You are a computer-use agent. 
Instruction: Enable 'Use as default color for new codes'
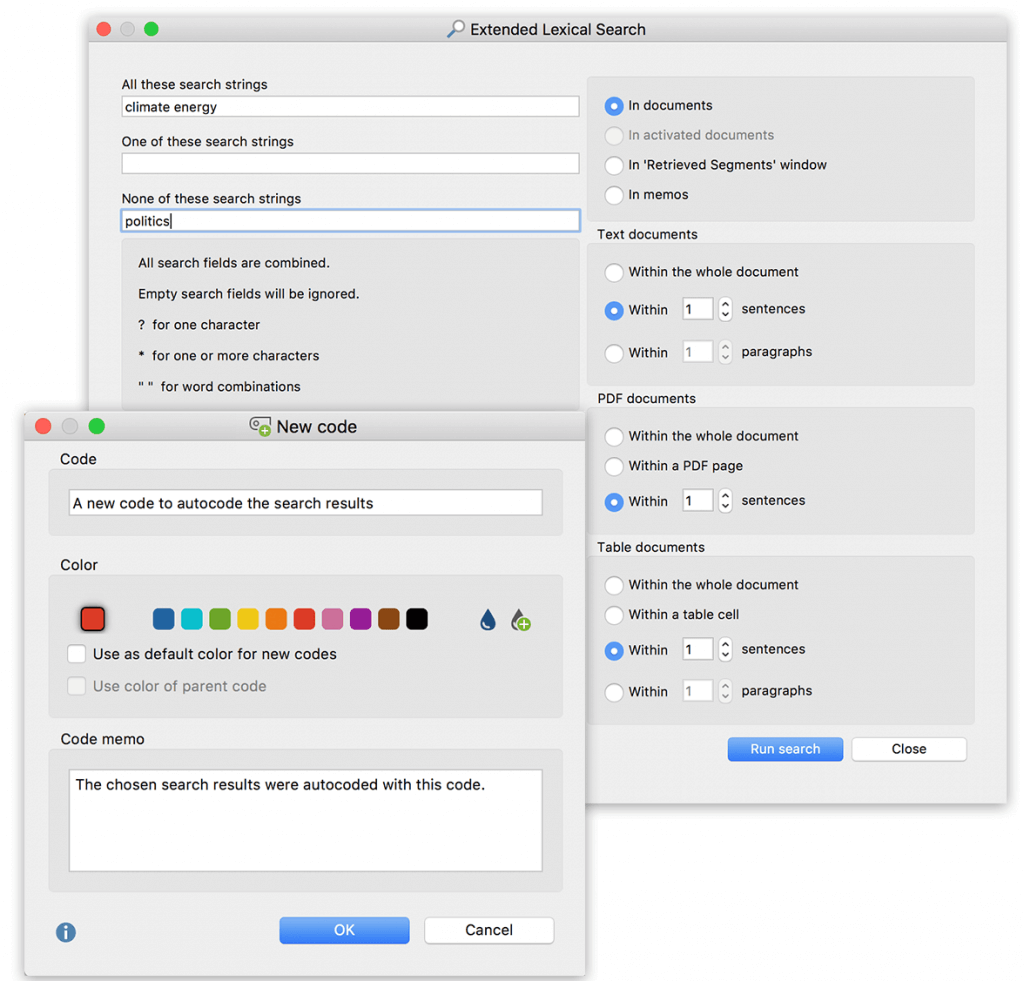click(x=77, y=654)
